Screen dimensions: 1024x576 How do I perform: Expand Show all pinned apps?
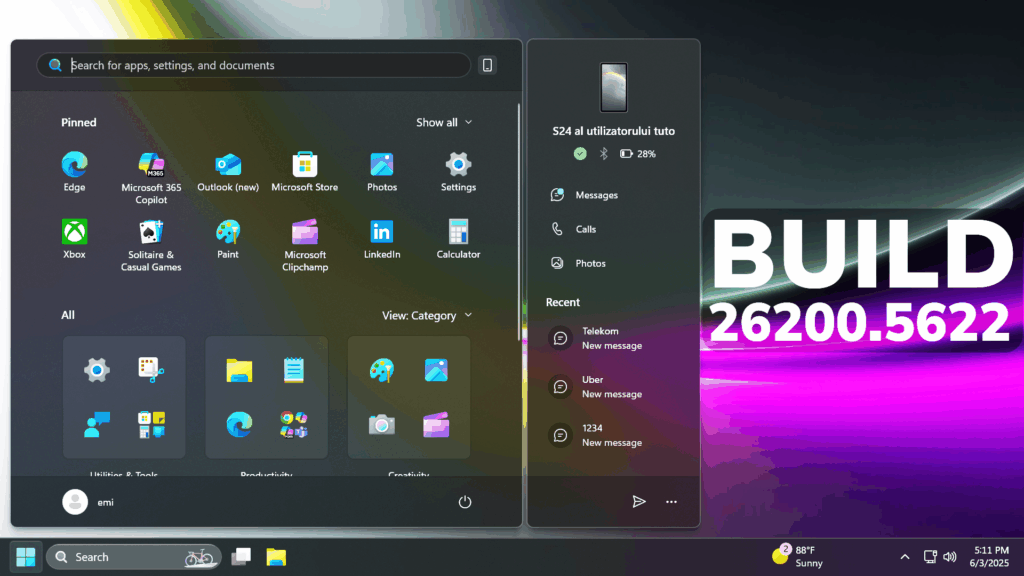(x=444, y=122)
